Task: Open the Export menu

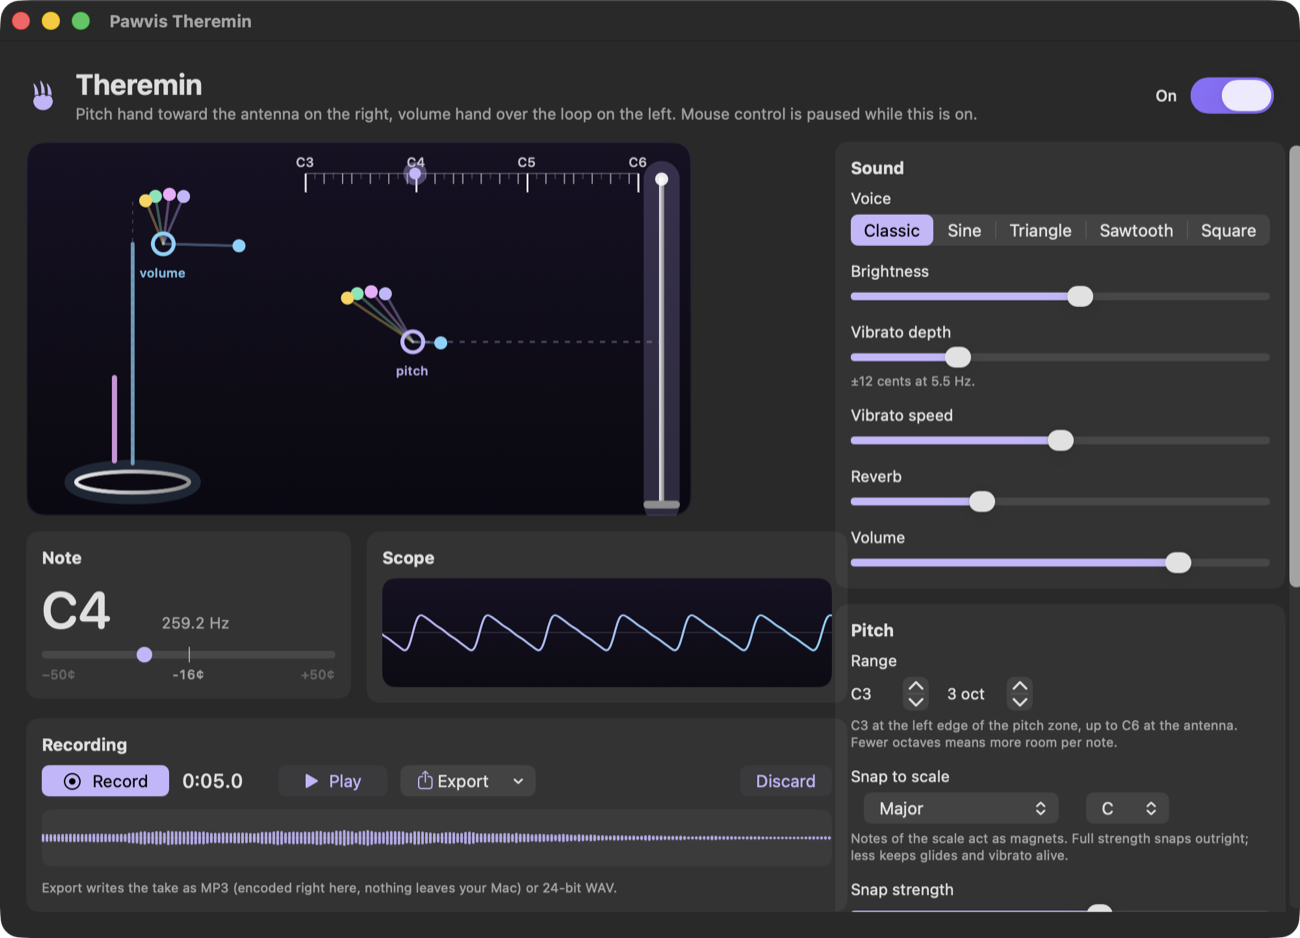Action: pyautogui.click(x=468, y=781)
